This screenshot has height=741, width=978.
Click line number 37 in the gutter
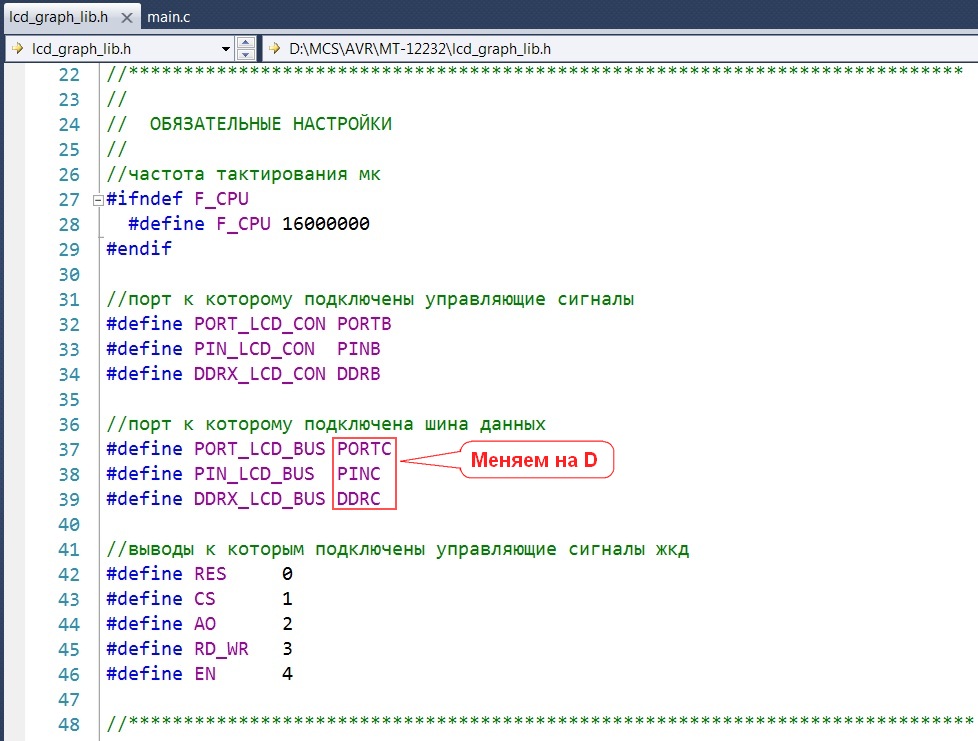pyautogui.click(x=68, y=449)
